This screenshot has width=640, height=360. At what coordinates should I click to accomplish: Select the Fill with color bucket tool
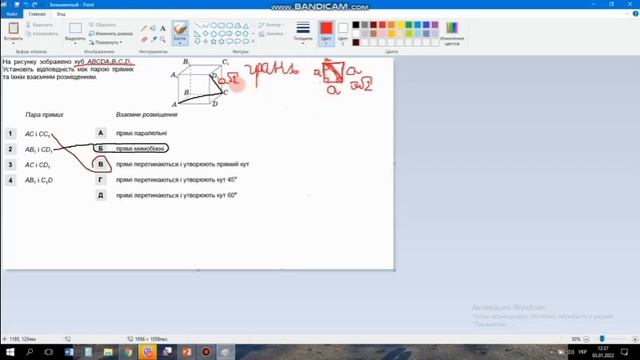click(153, 28)
